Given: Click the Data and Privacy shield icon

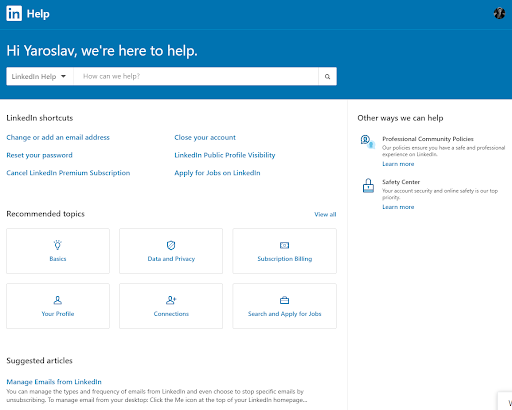Looking at the screenshot, I should tap(171, 245).
